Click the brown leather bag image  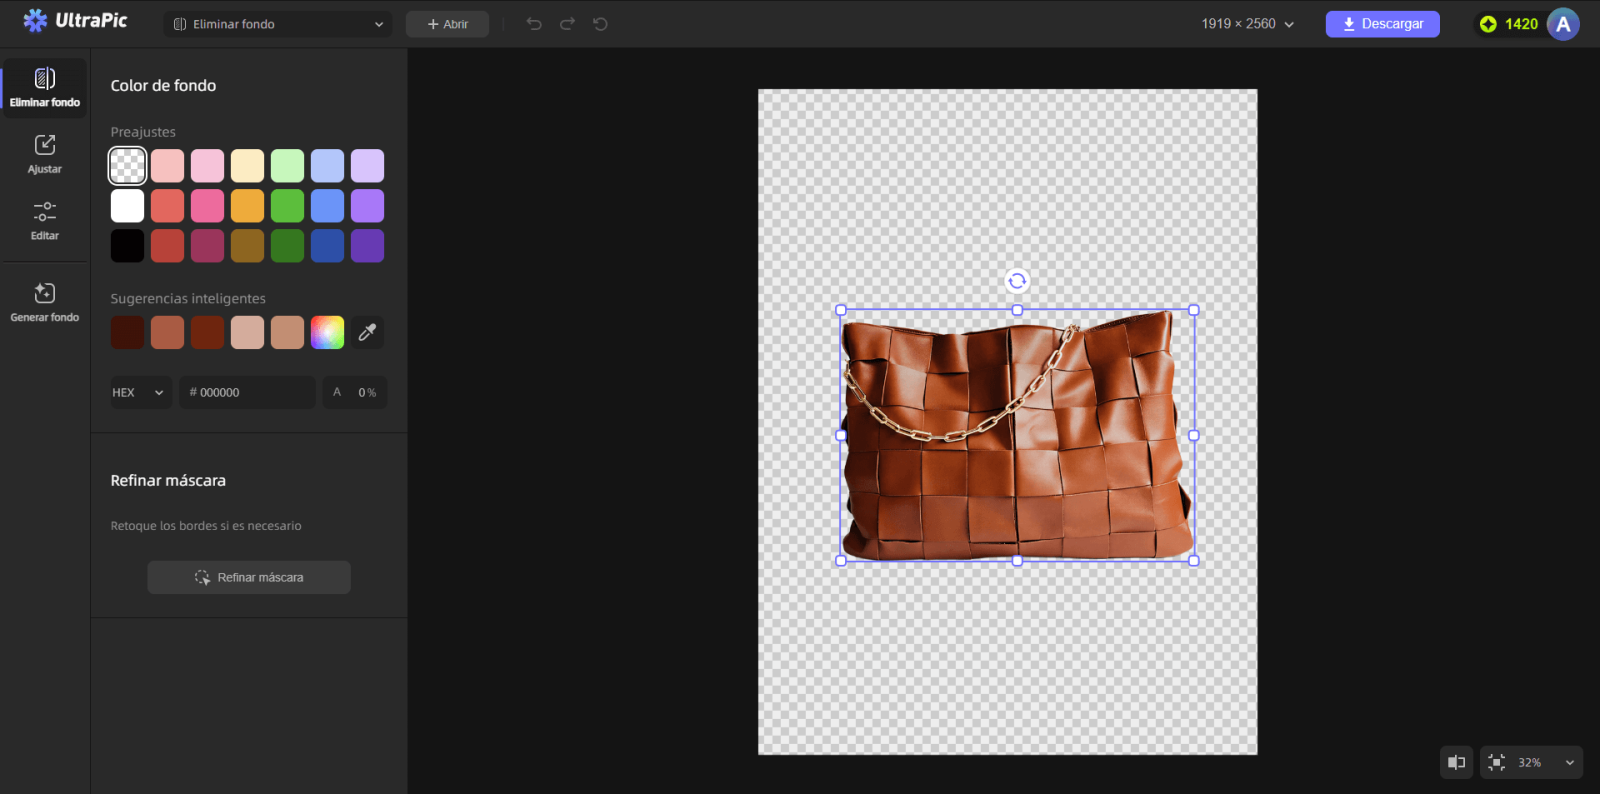1017,436
